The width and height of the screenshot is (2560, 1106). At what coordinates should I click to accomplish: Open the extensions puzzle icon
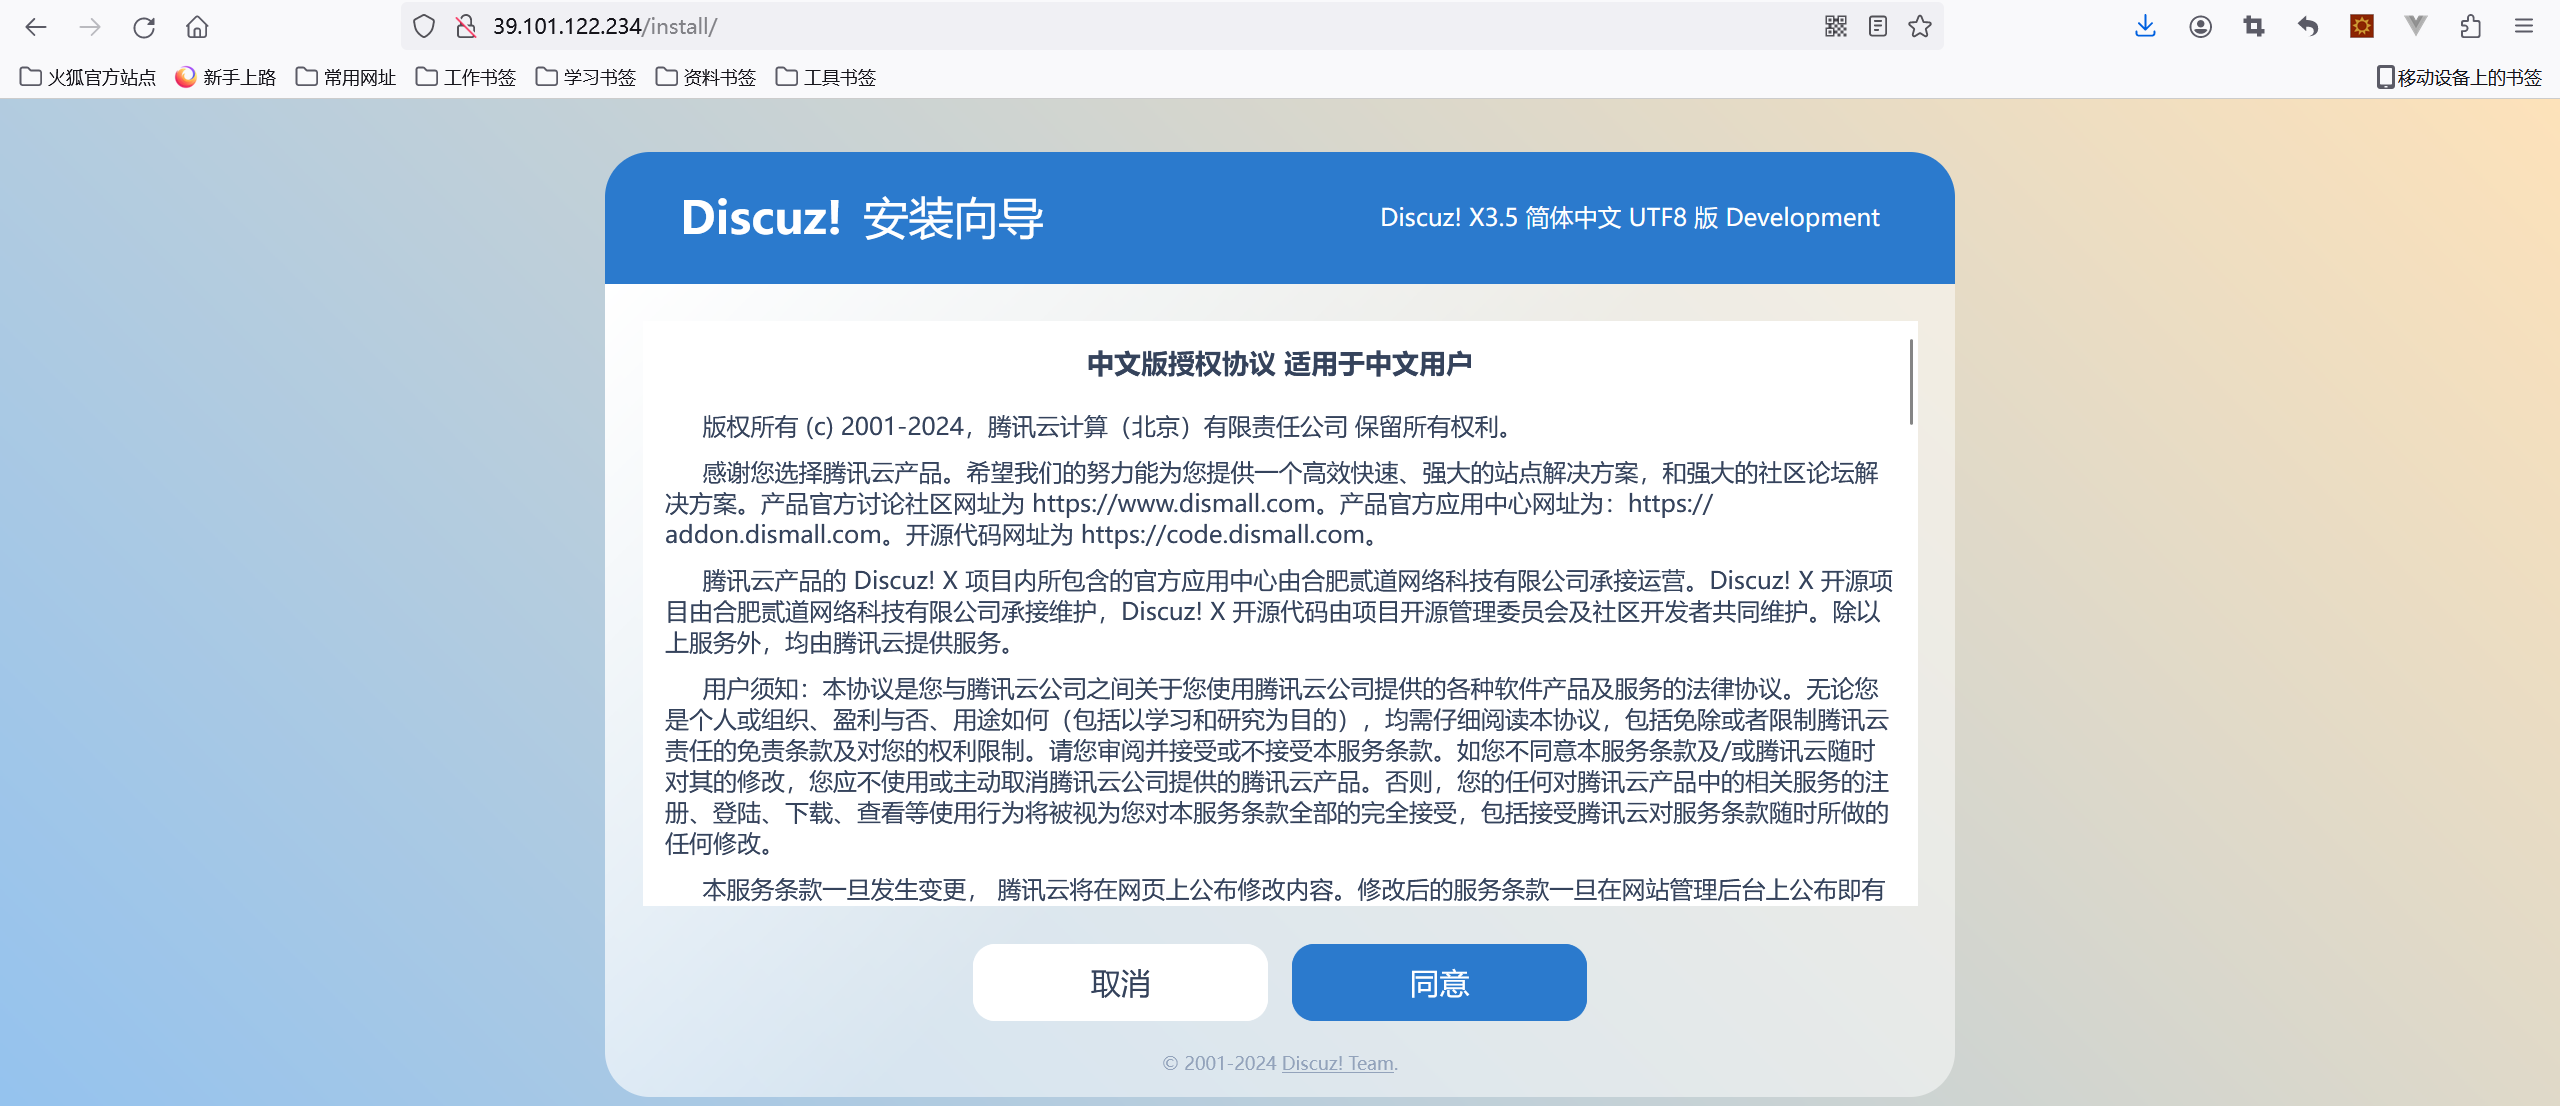(x=2470, y=27)
